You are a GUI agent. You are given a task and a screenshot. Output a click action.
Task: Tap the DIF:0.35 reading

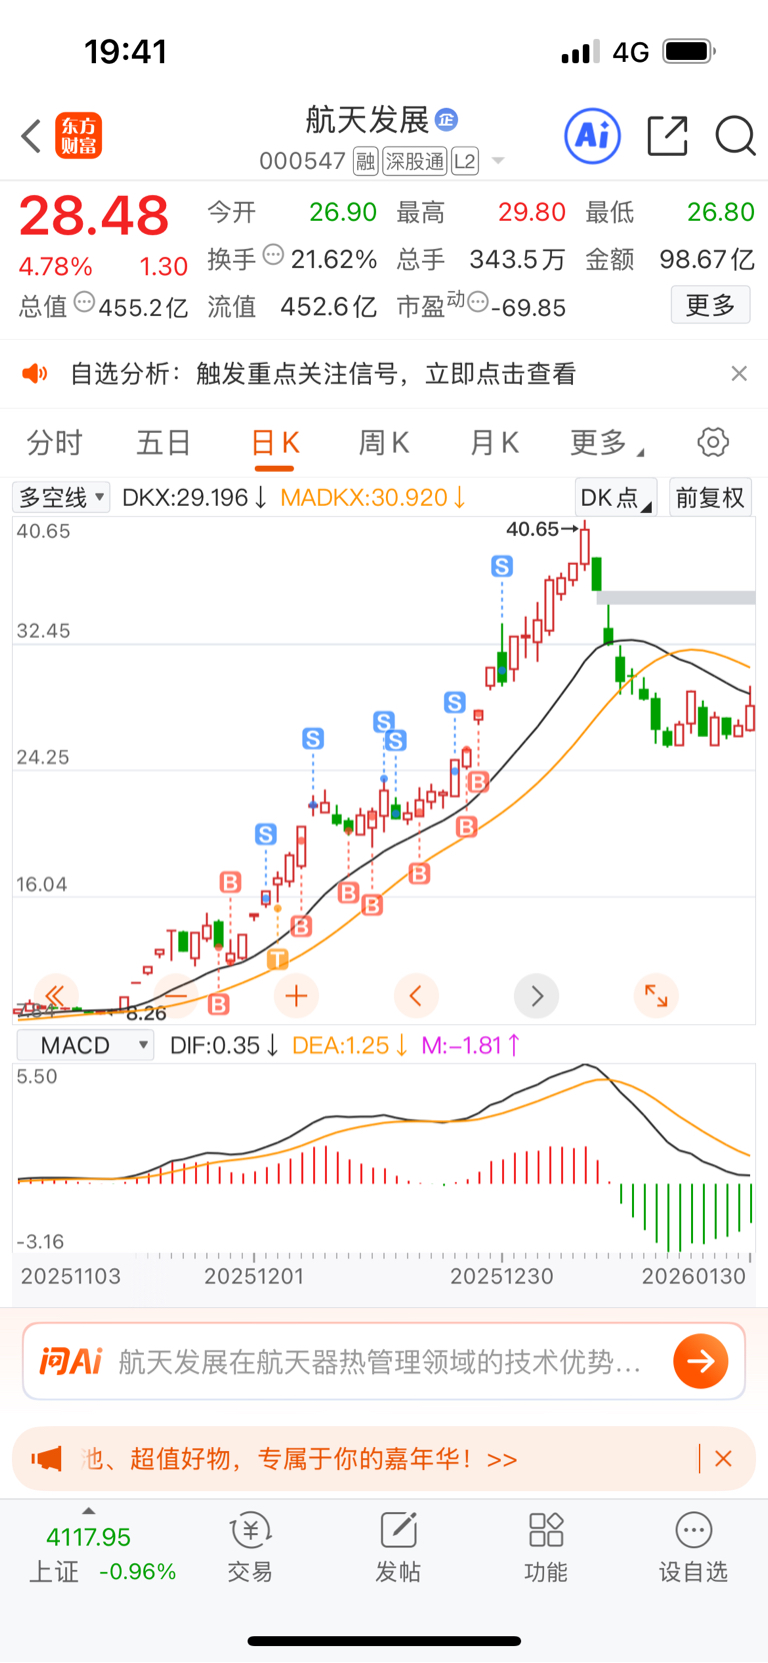(x=224, y=1045)
